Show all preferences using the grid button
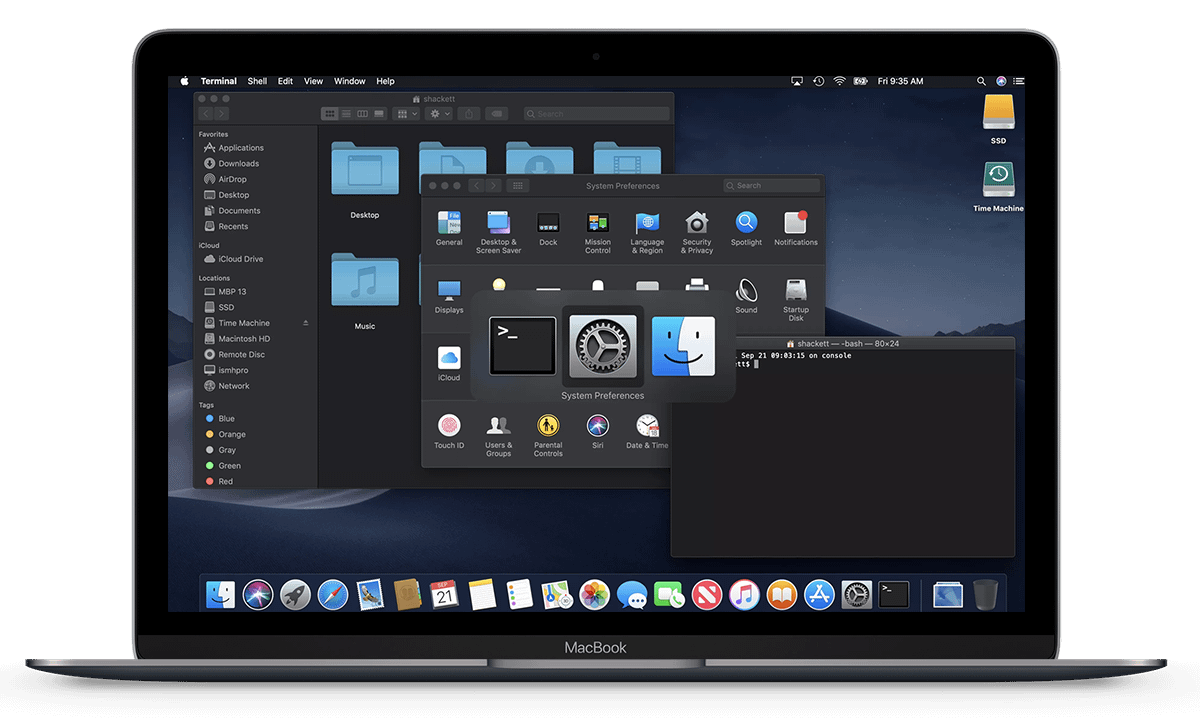This screenshot has width=1200, height=723. click(517, 185)
